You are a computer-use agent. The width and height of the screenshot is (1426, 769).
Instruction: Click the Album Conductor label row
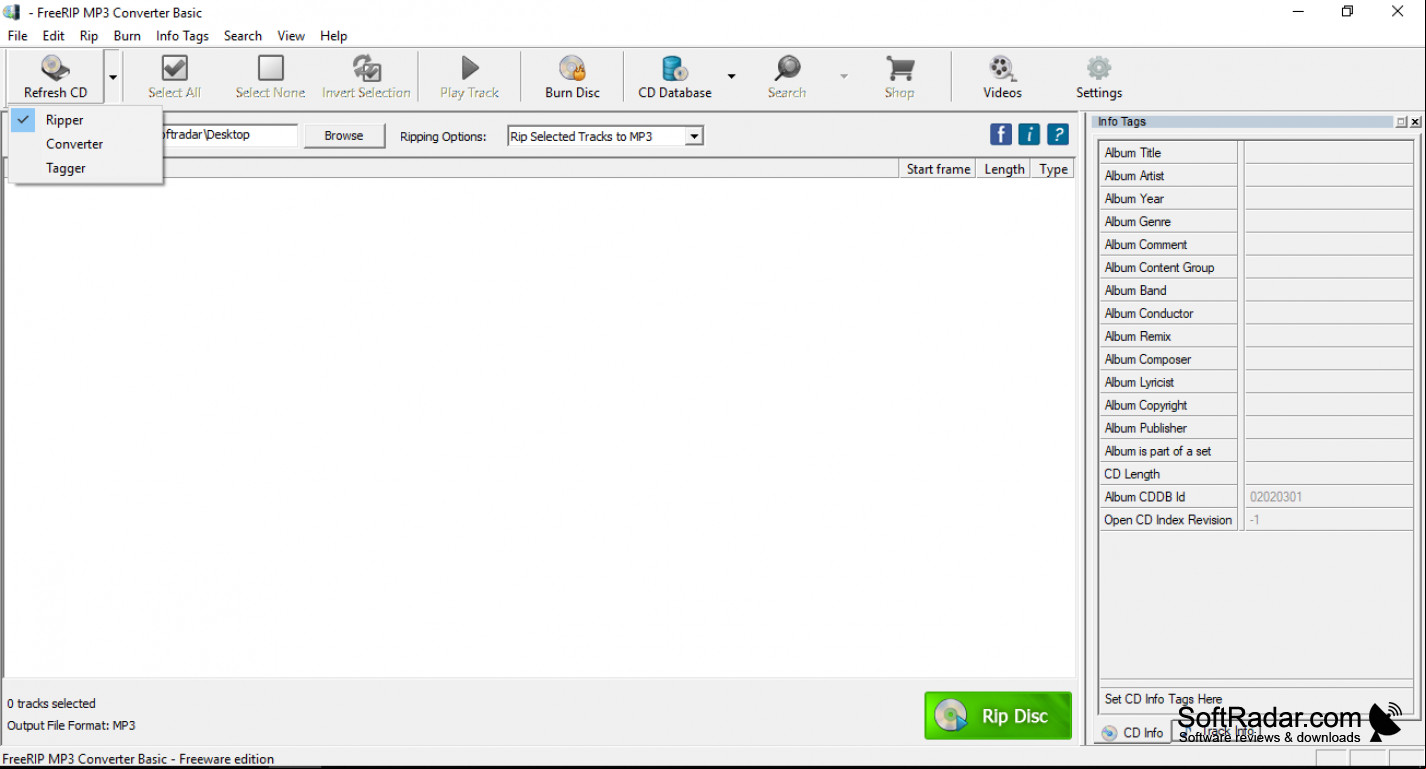click(x=1168, y=314)
